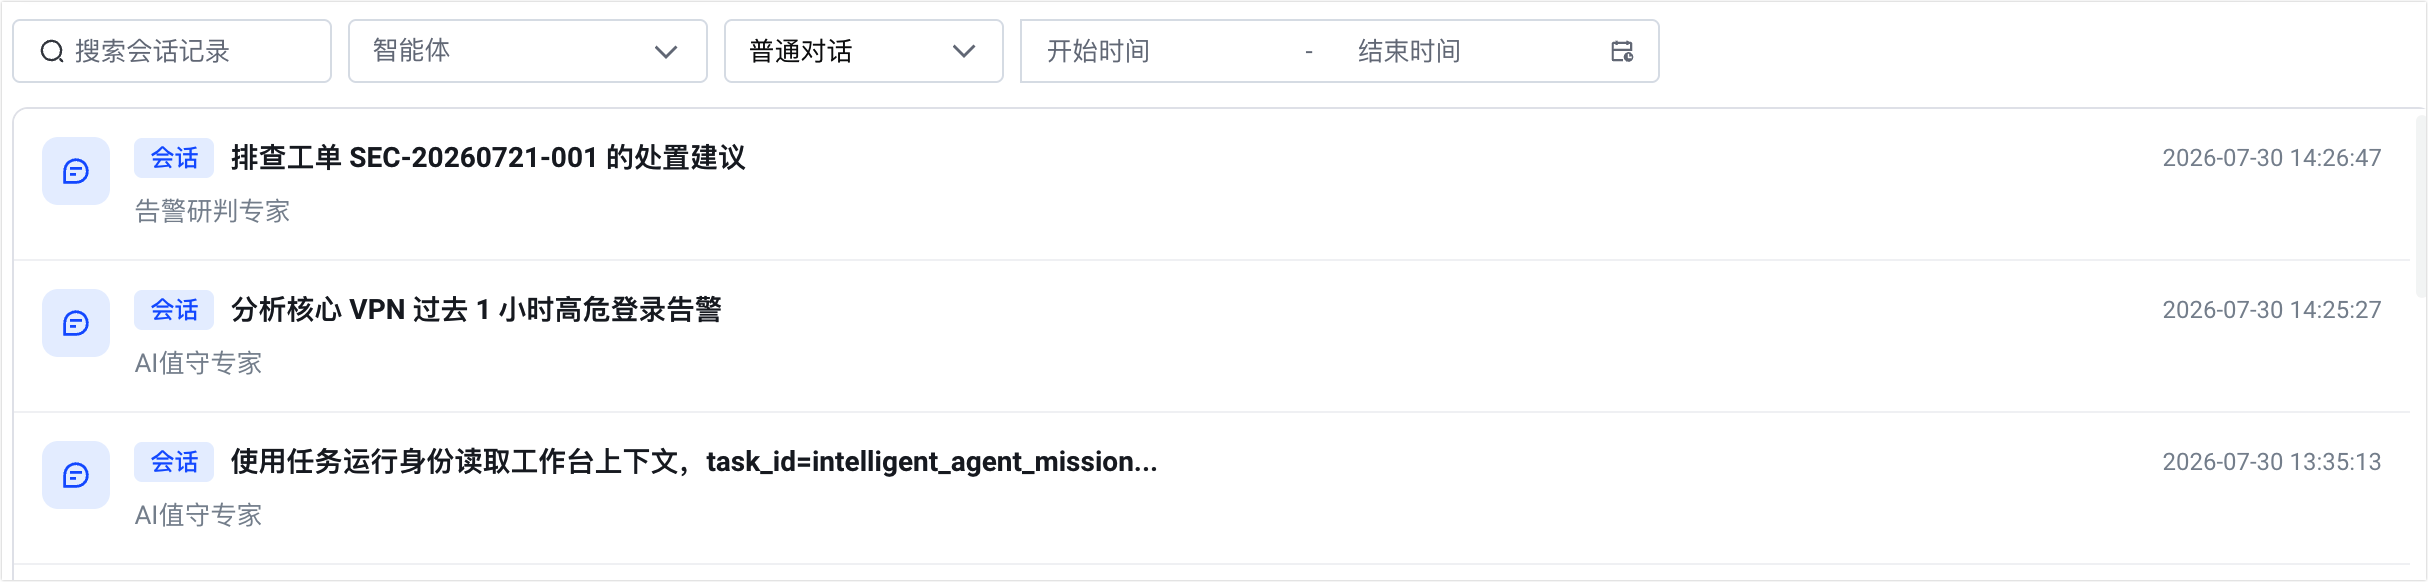
Task: Click chat icon of task_id session
Action: (x=76, y=475)
